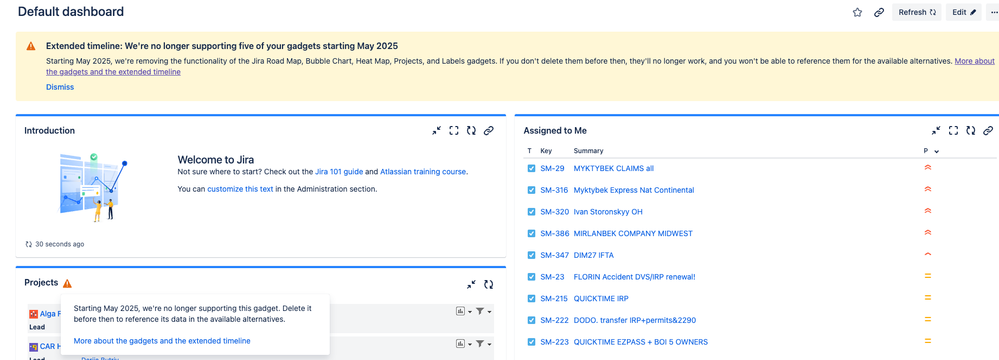Click the customize this text link
The height and width of the screenshot is (360, 999).
tap(240, 189)
